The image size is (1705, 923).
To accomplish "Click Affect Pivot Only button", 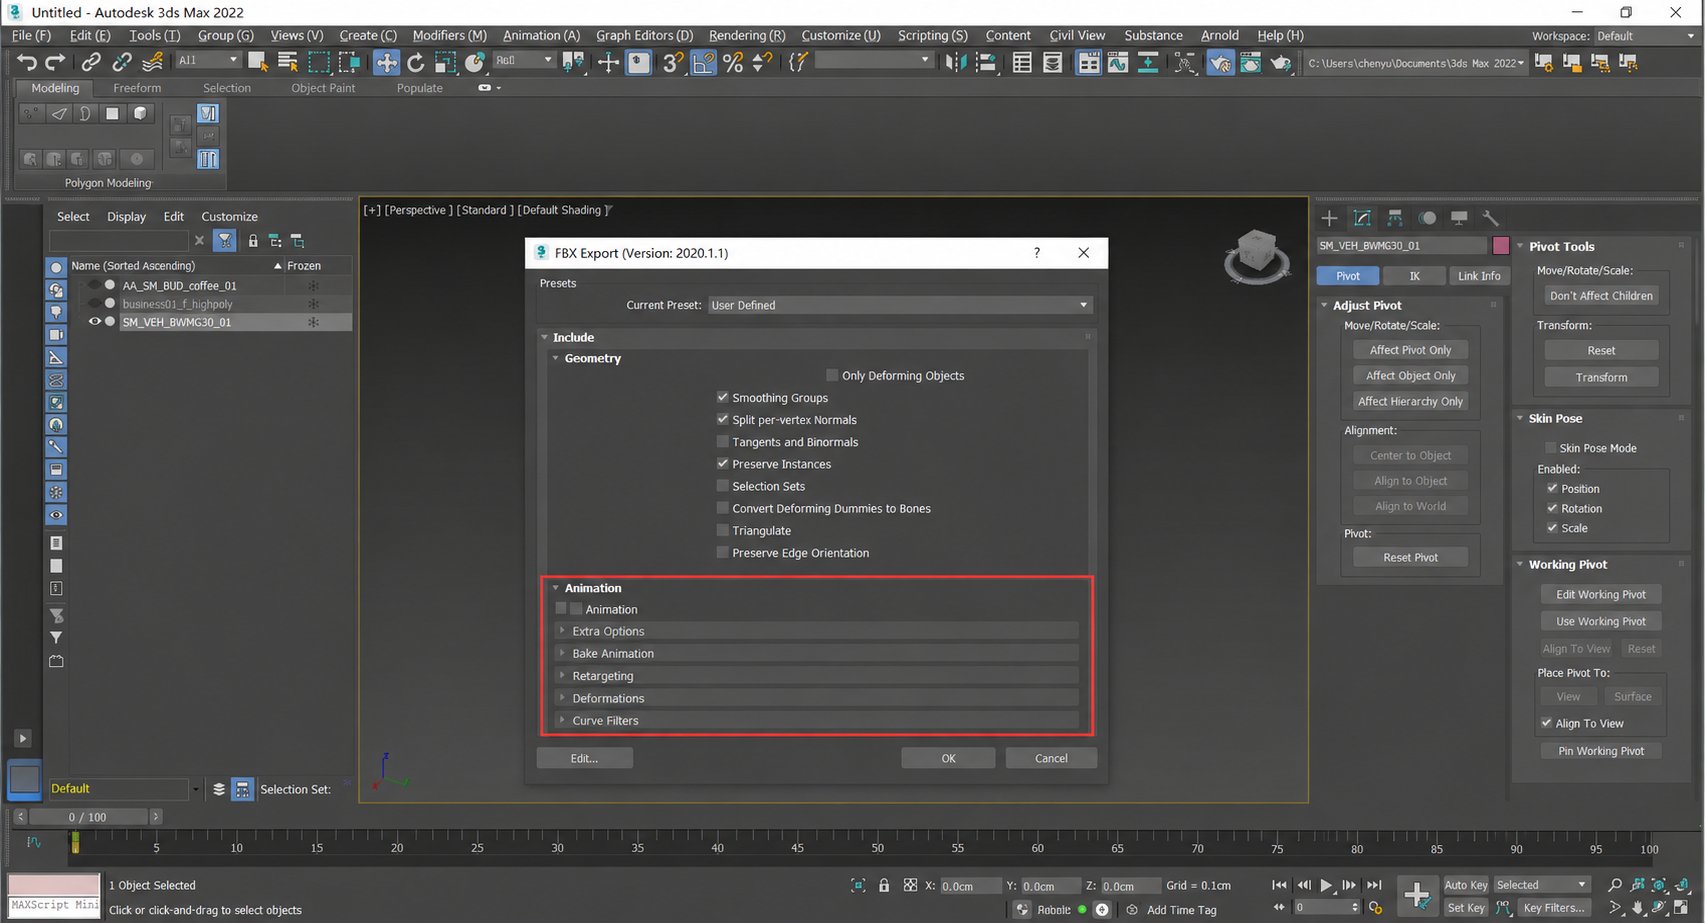I will pyautogui.click(x=1410, y=350).
